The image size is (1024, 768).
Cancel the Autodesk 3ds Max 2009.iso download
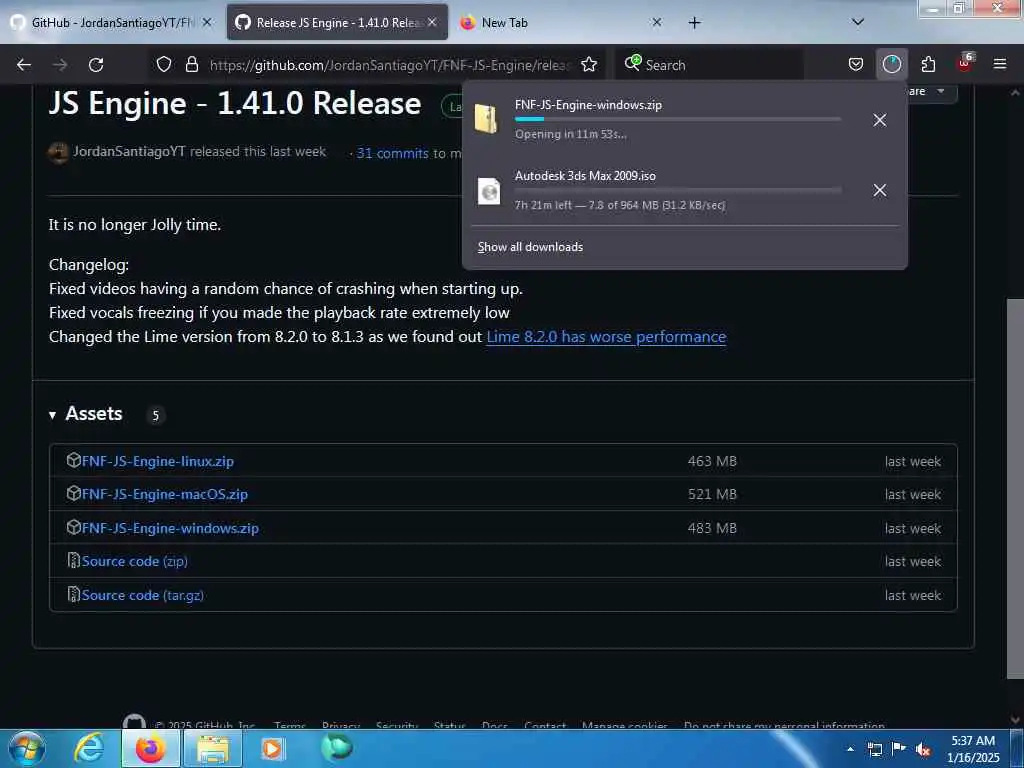[x=880, y=190]
